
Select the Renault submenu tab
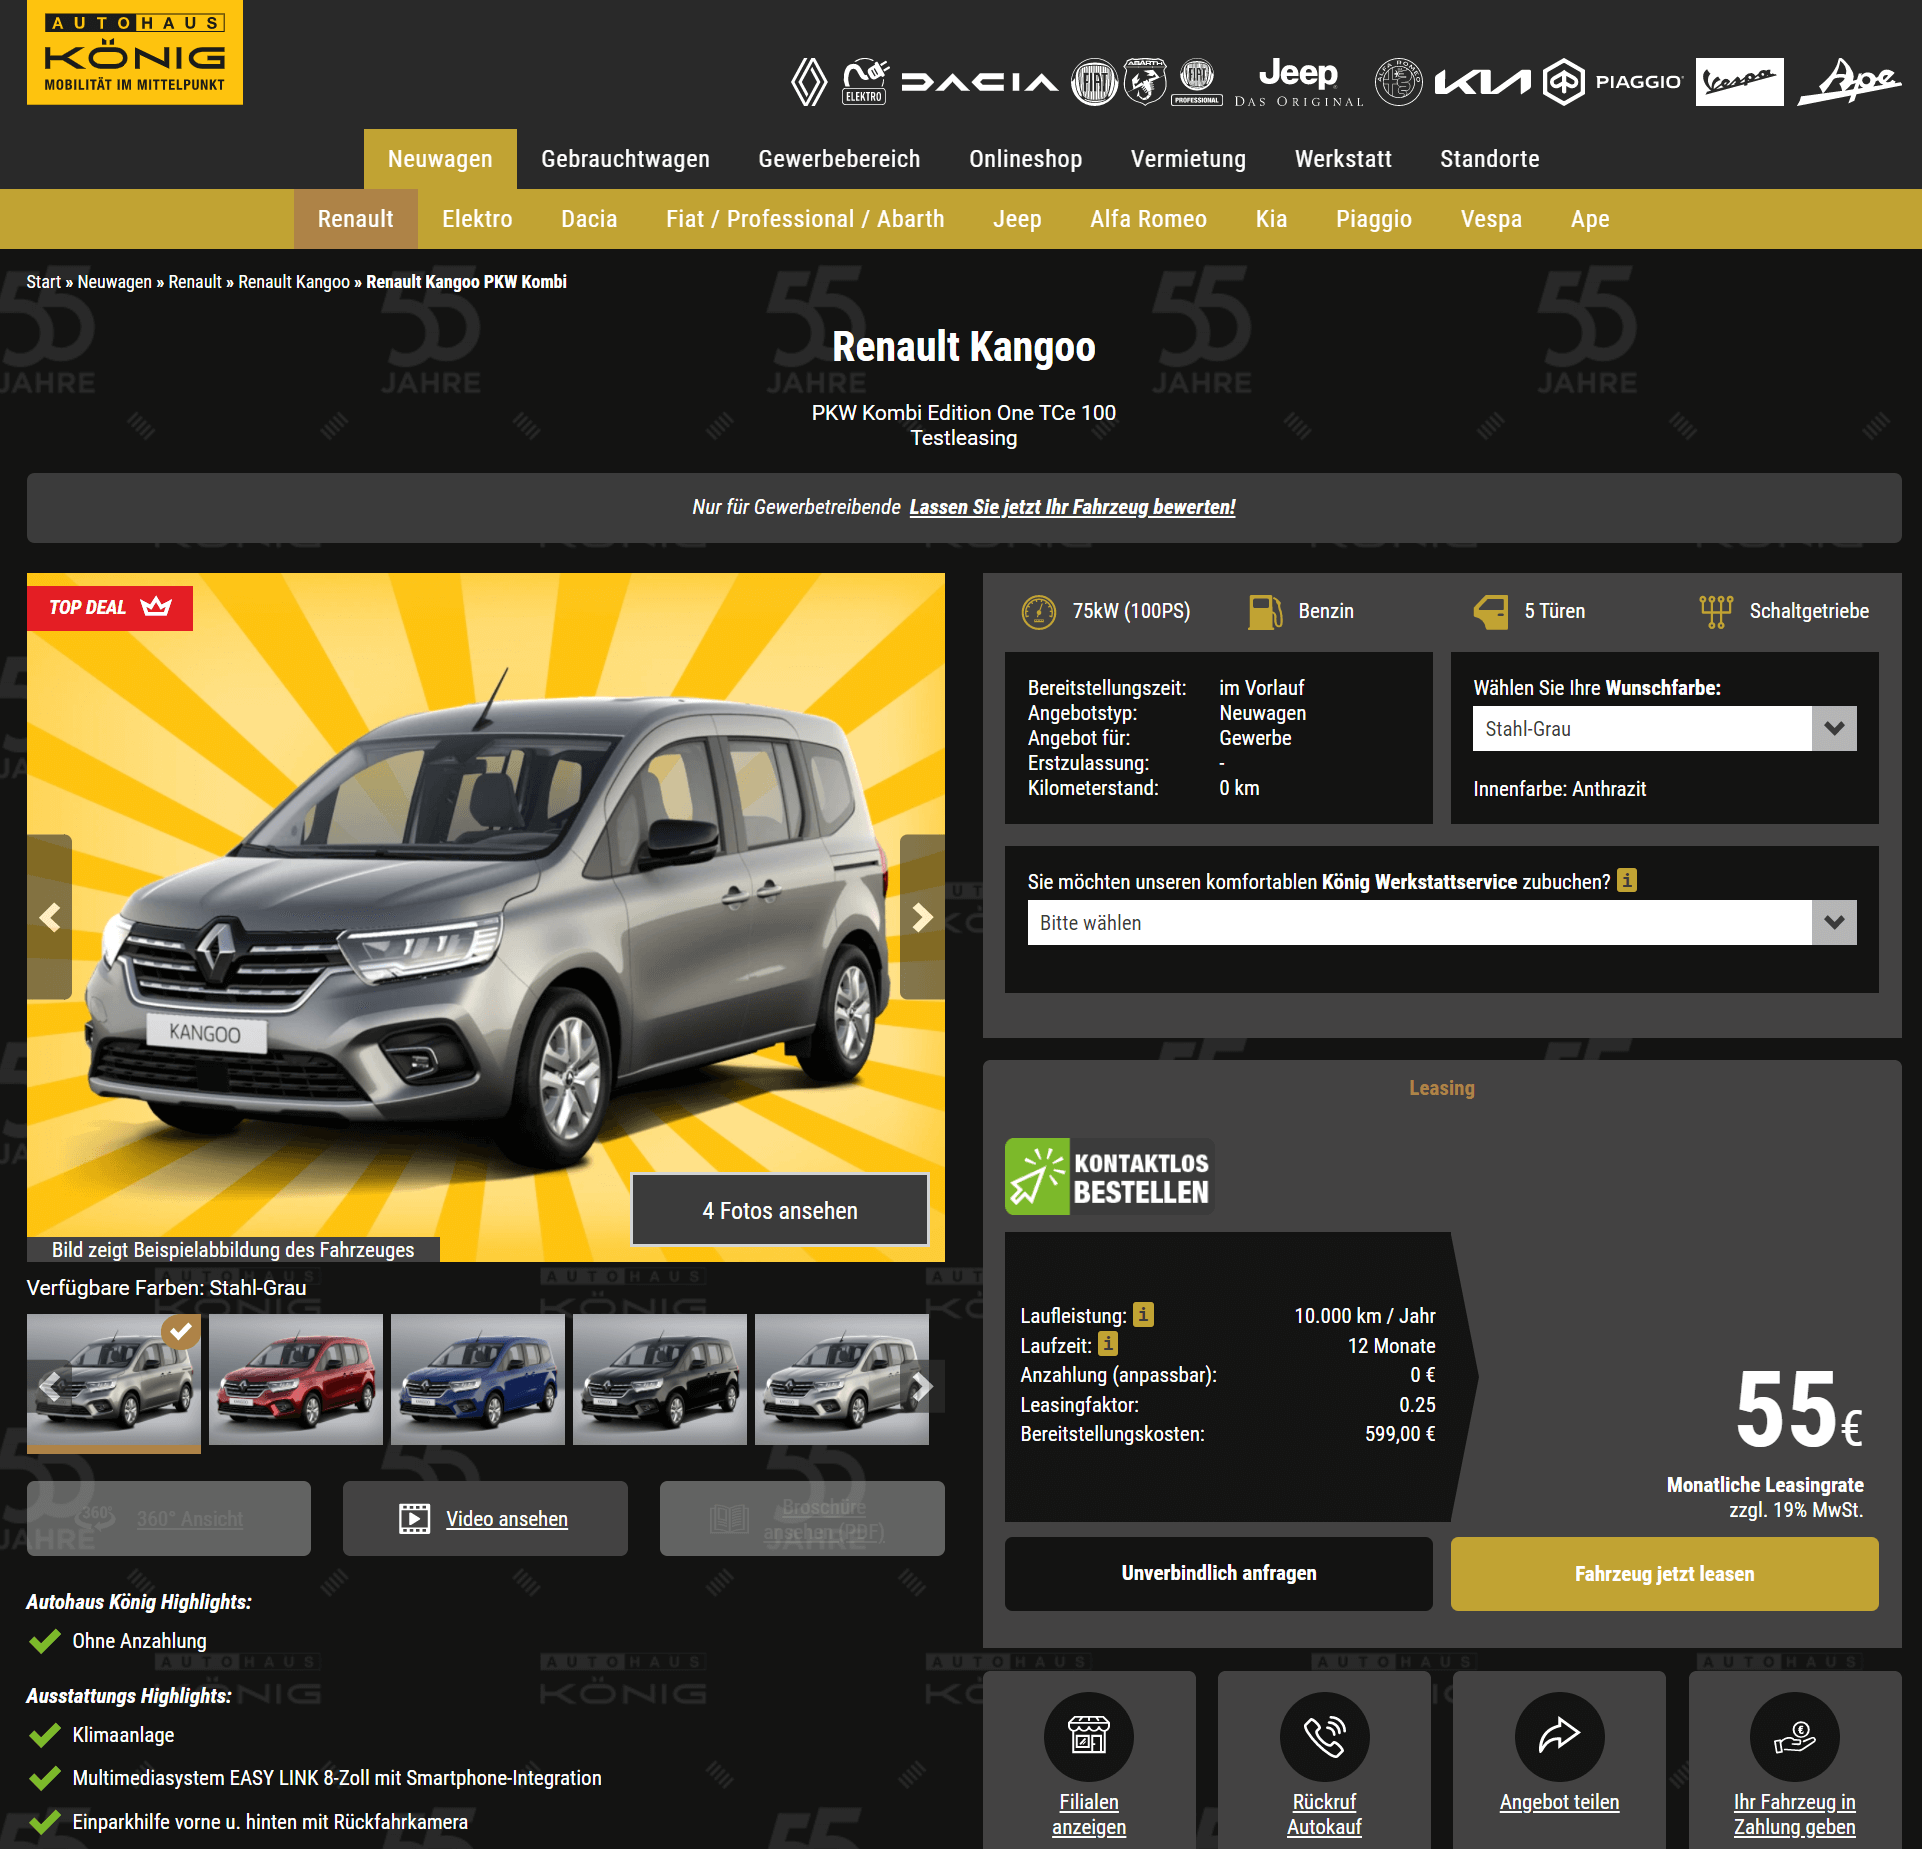pyautogui.click(x=355, y=219)
